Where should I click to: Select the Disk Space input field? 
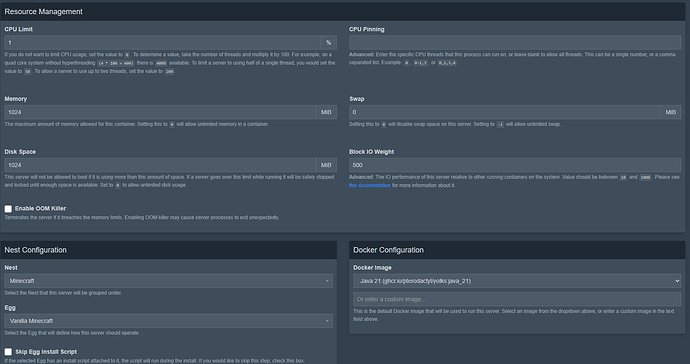(x=160, y=165)
